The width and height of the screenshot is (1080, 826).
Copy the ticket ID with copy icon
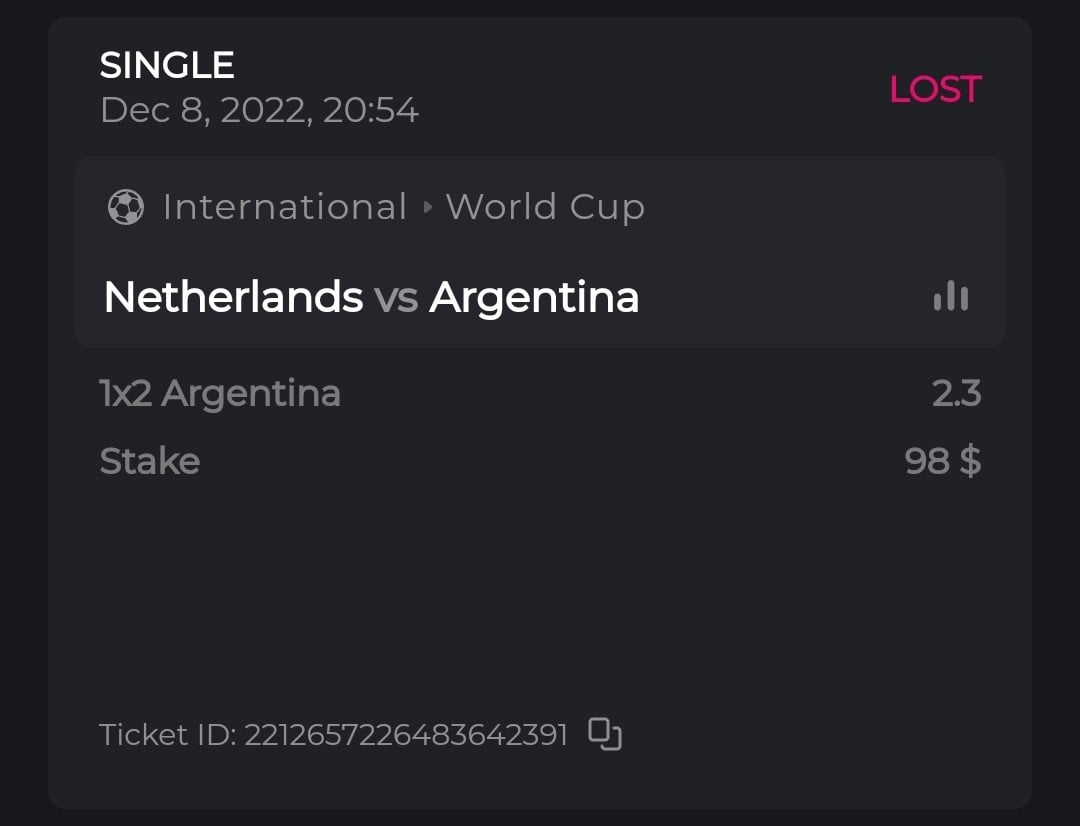click(605, 734)
